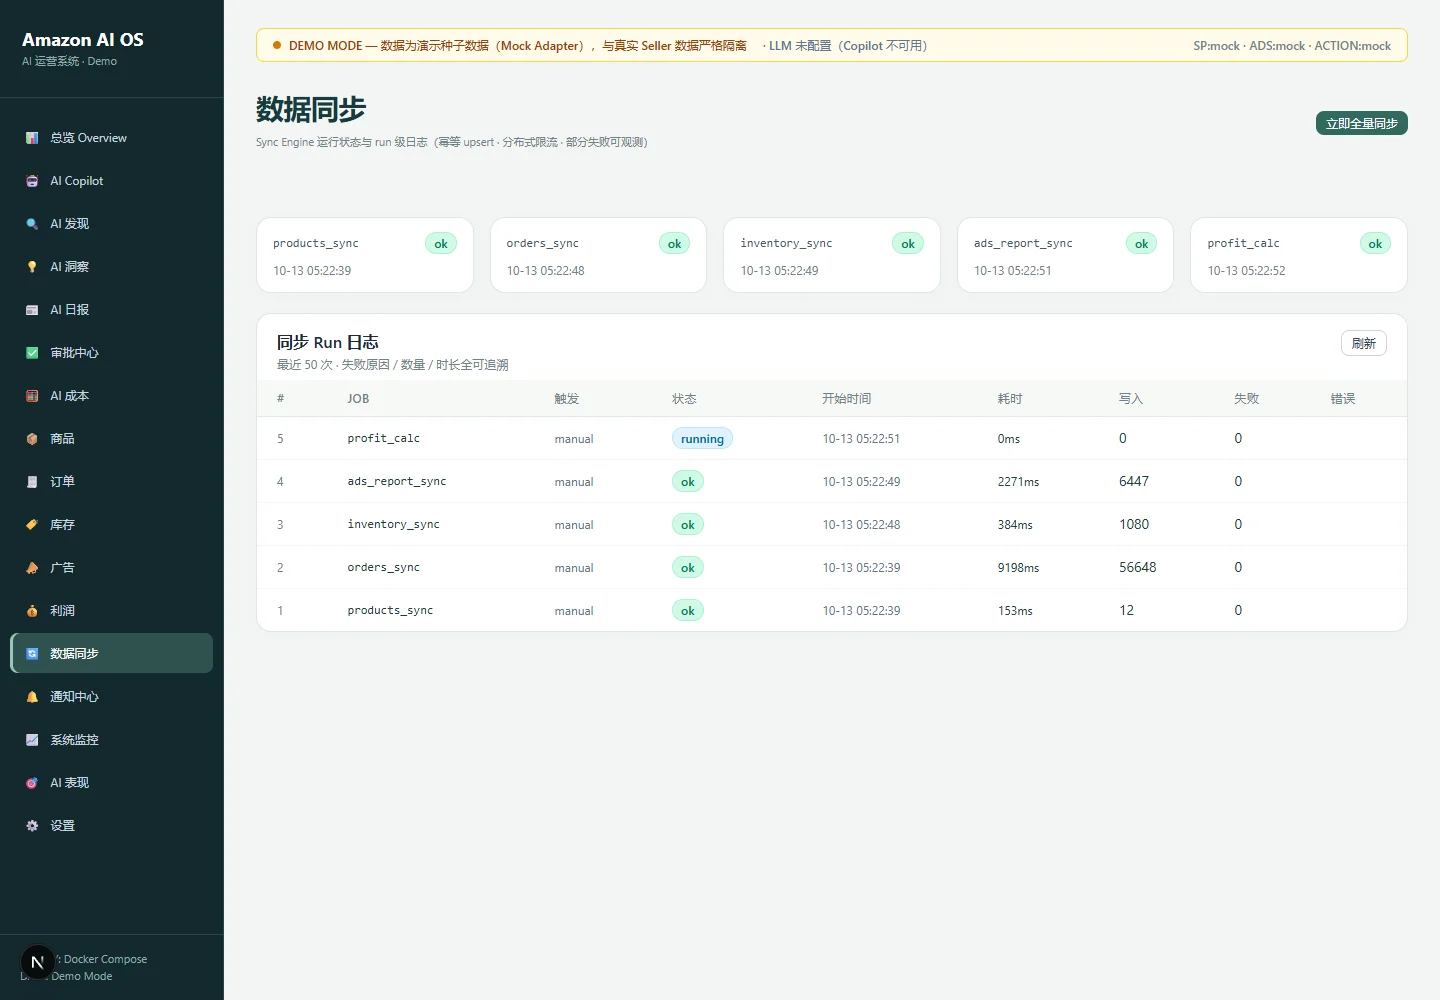Screen dimensions: 1440x1000
Task: Click ads_report_sync in the run log table
Action: pos(397,482)
